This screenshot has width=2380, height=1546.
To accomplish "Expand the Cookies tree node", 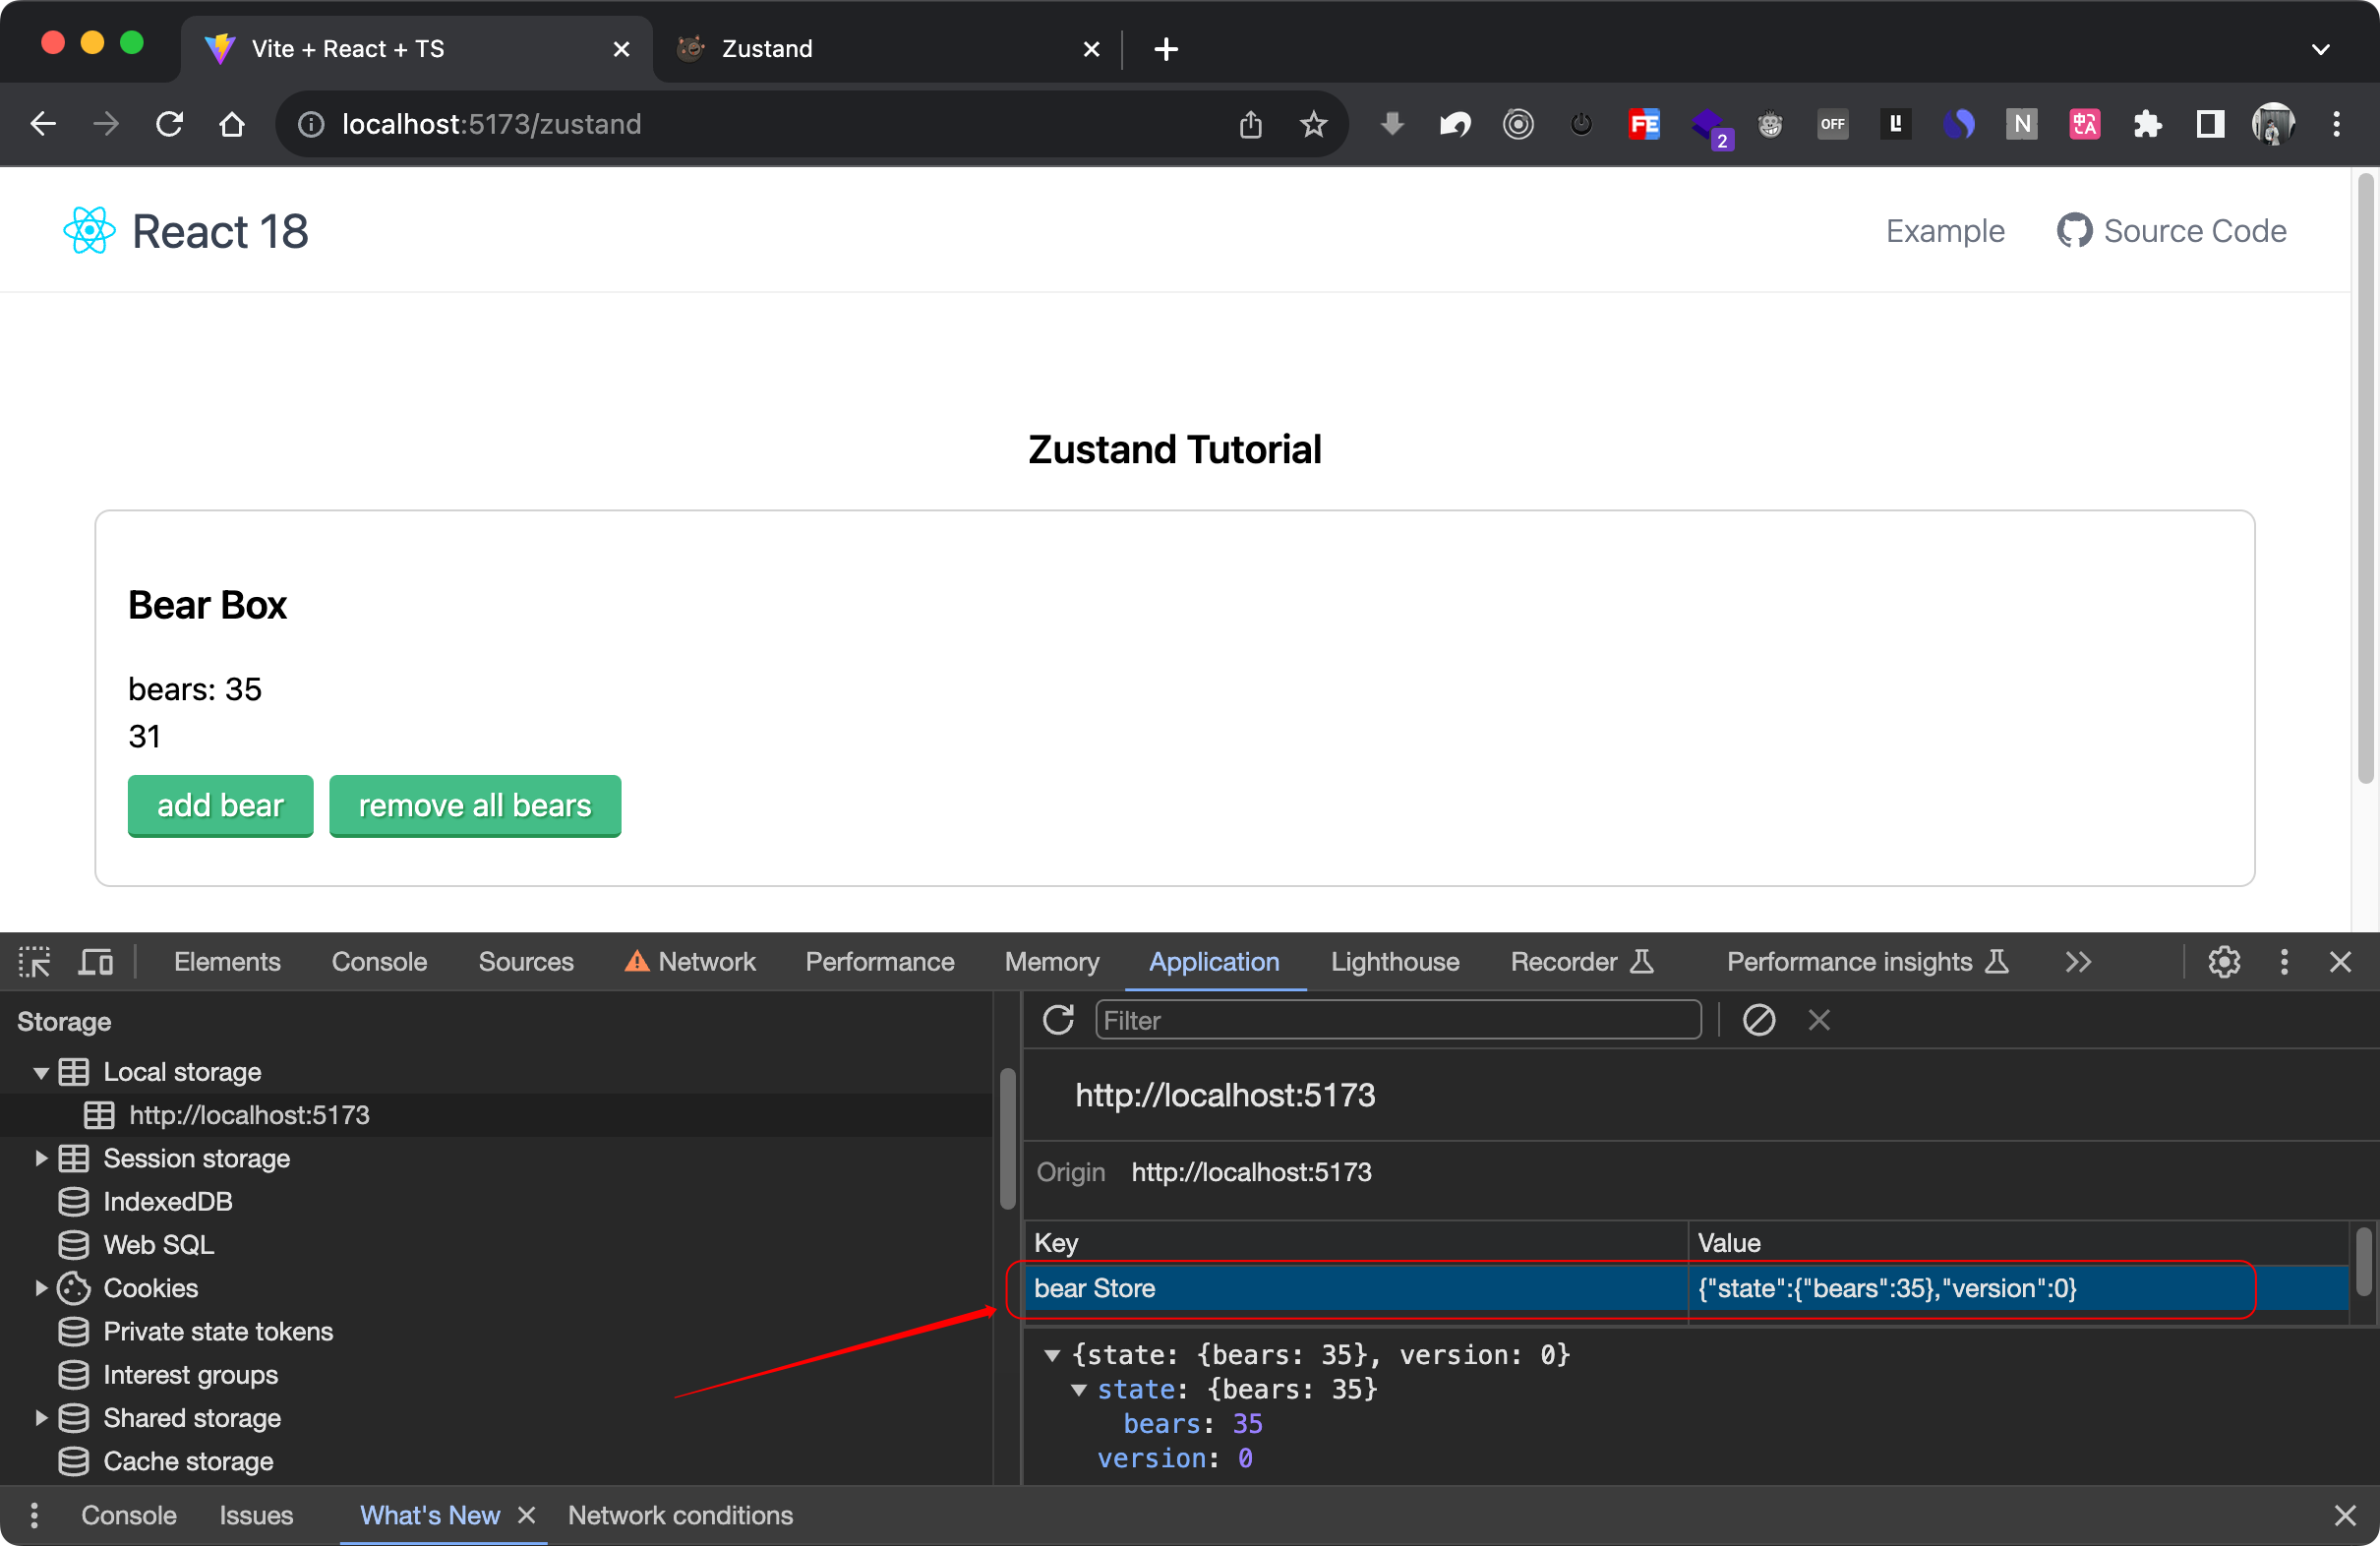I will tap(41, 1288).
